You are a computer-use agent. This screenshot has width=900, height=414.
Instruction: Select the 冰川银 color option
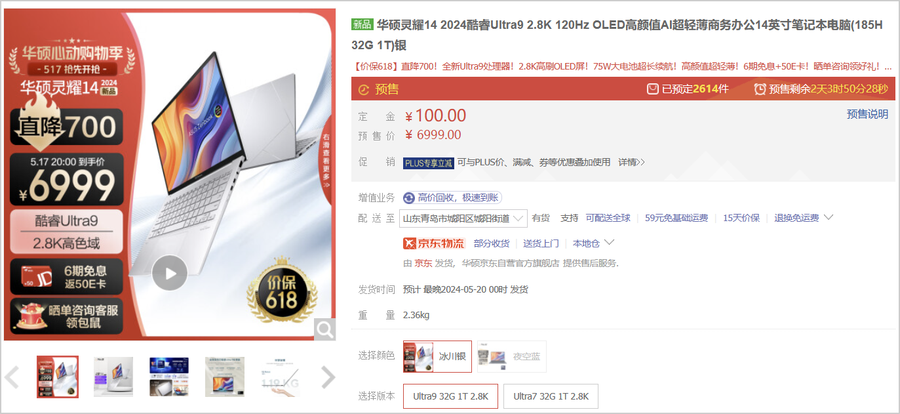(x=437, y=356)
